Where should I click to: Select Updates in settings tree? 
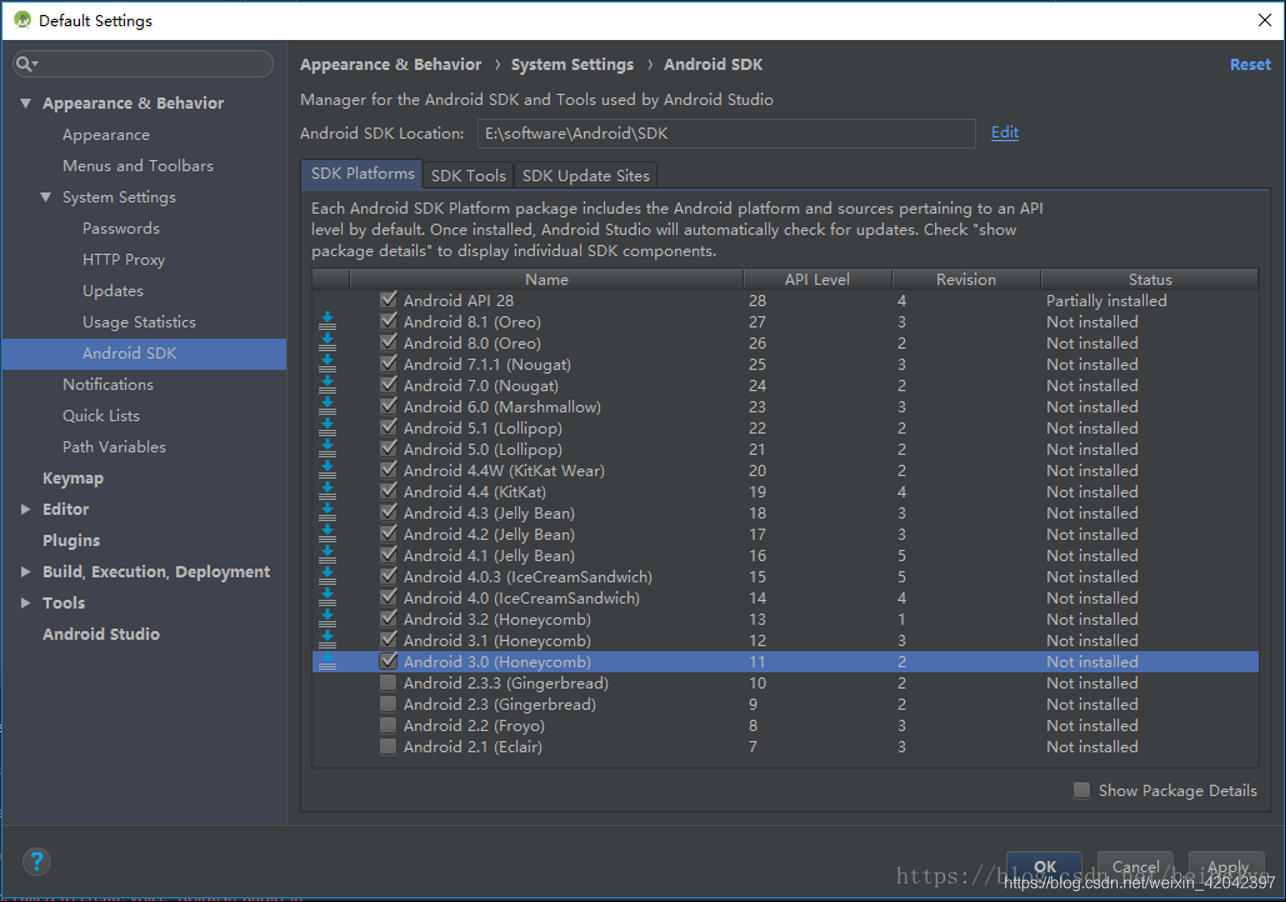(113, 290)
